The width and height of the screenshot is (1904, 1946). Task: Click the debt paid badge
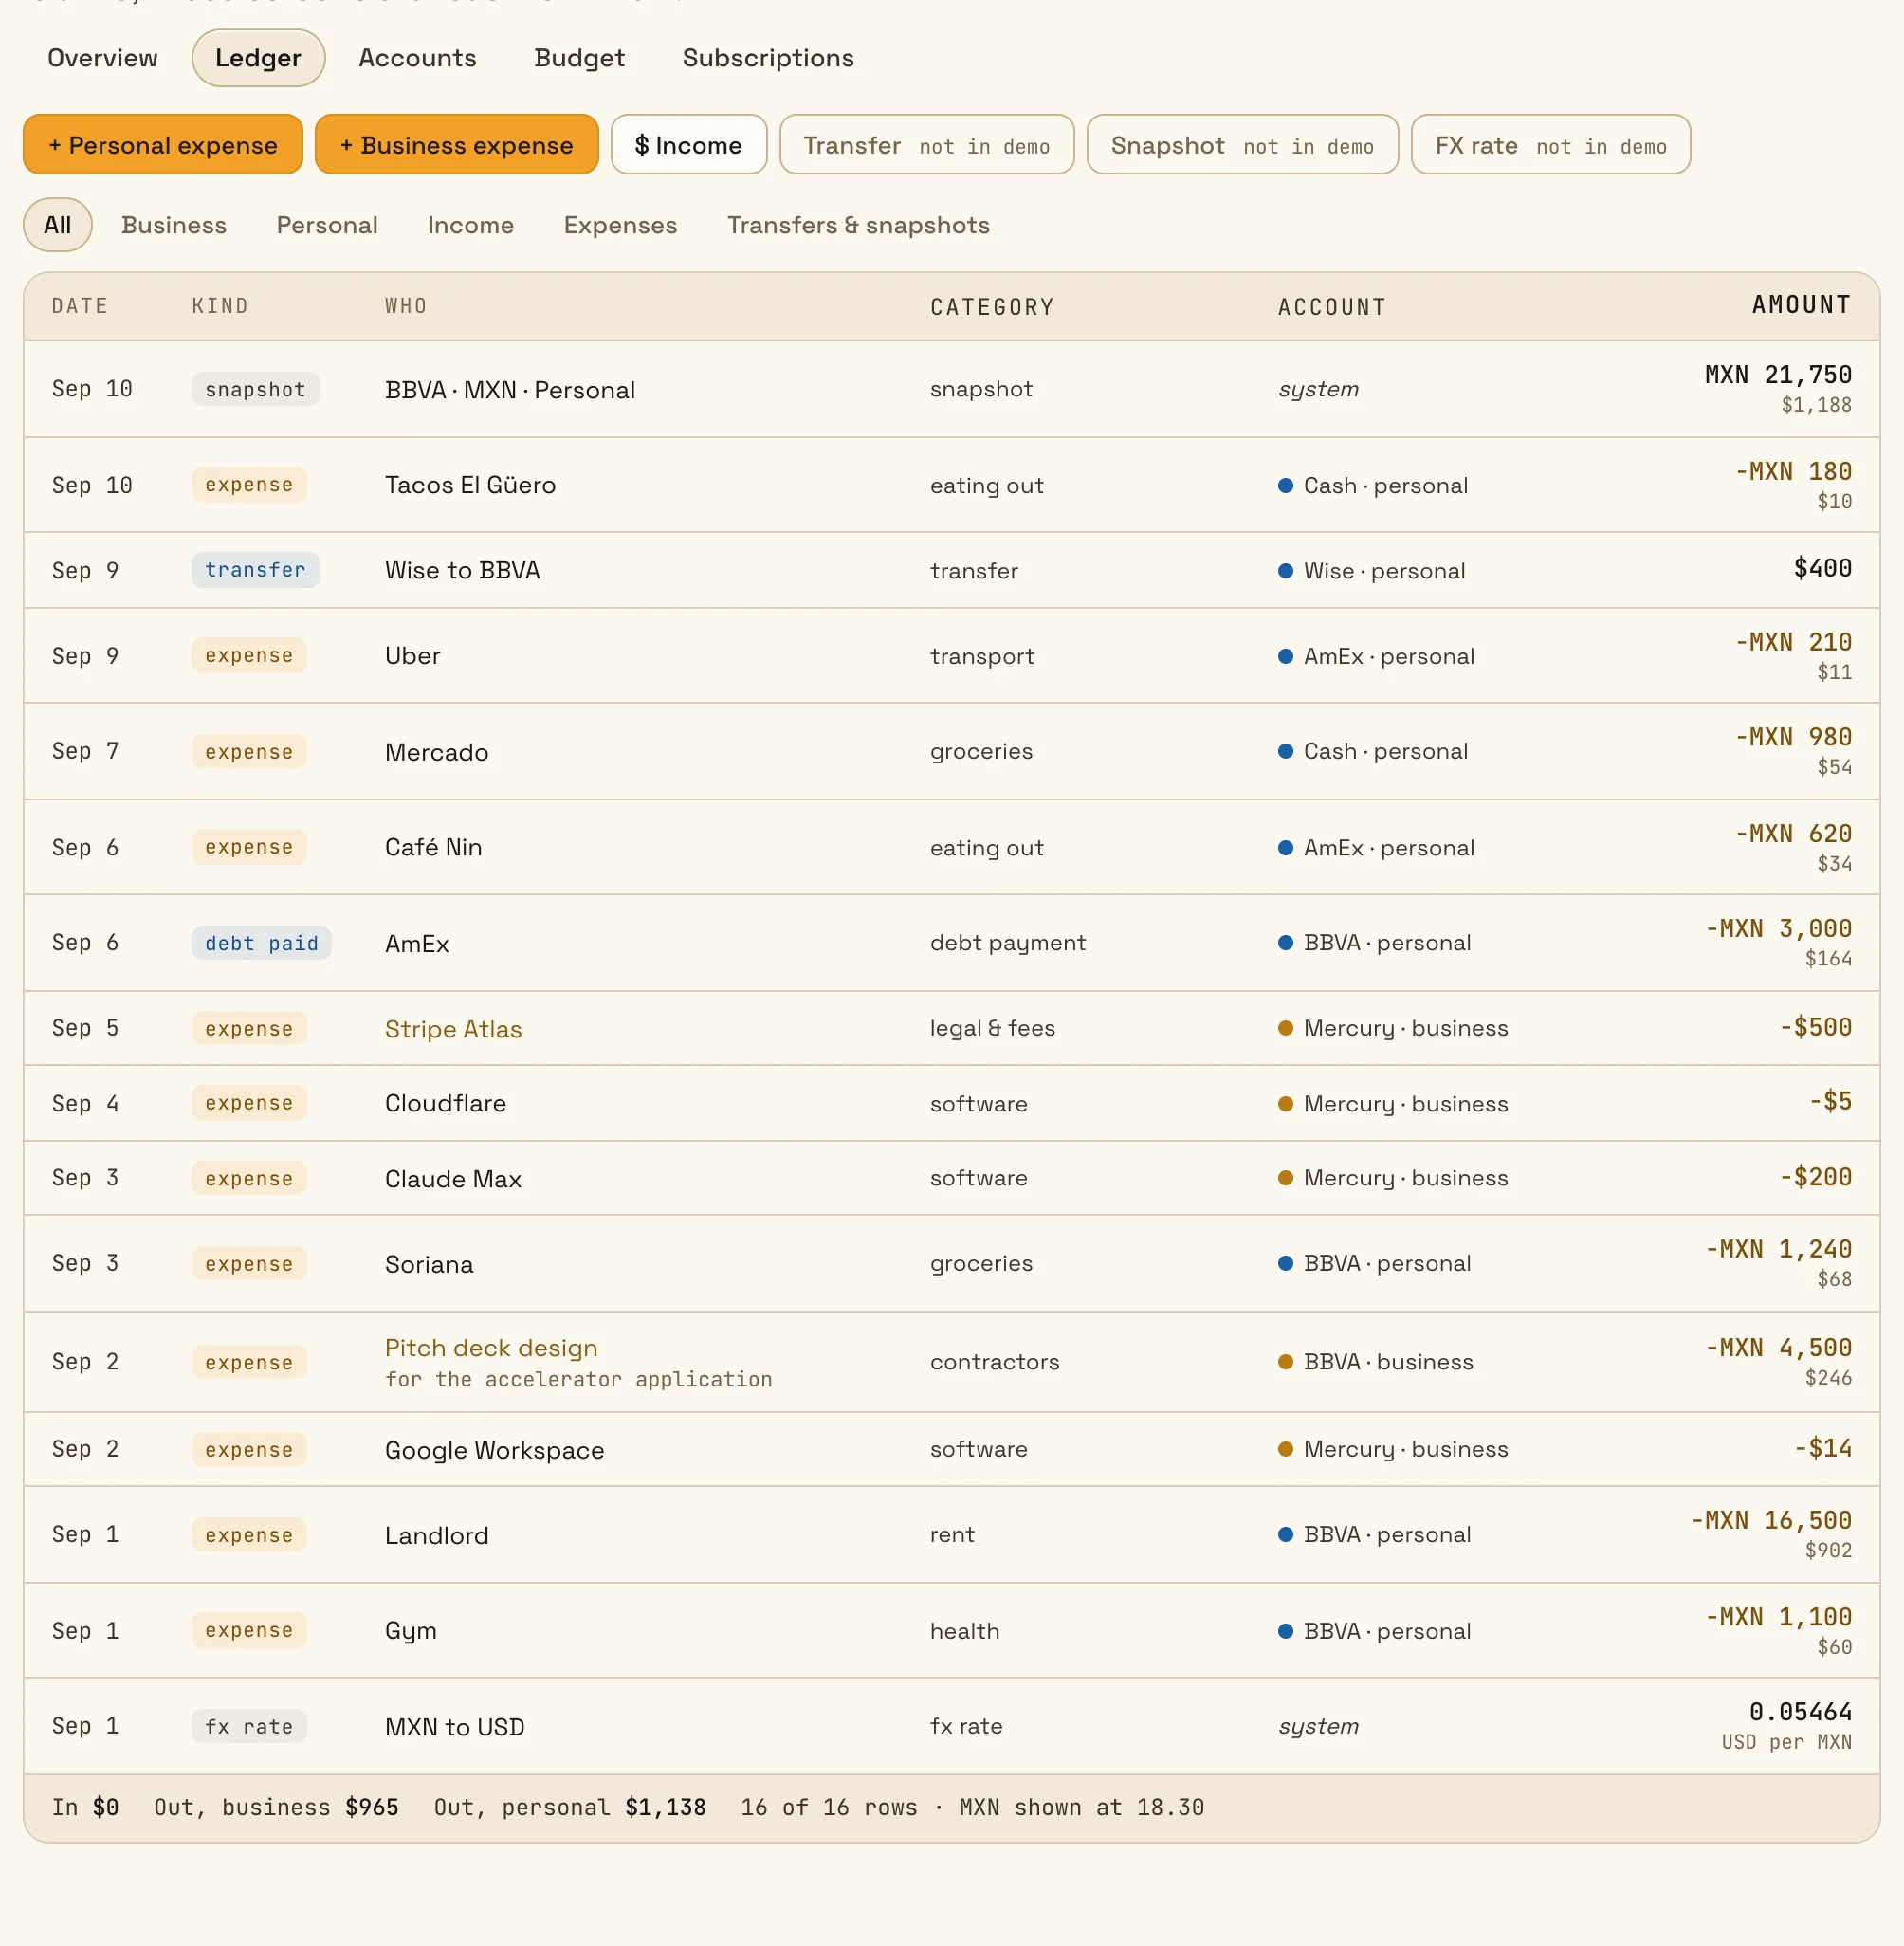pyautogui.click(x=261, y=943)
